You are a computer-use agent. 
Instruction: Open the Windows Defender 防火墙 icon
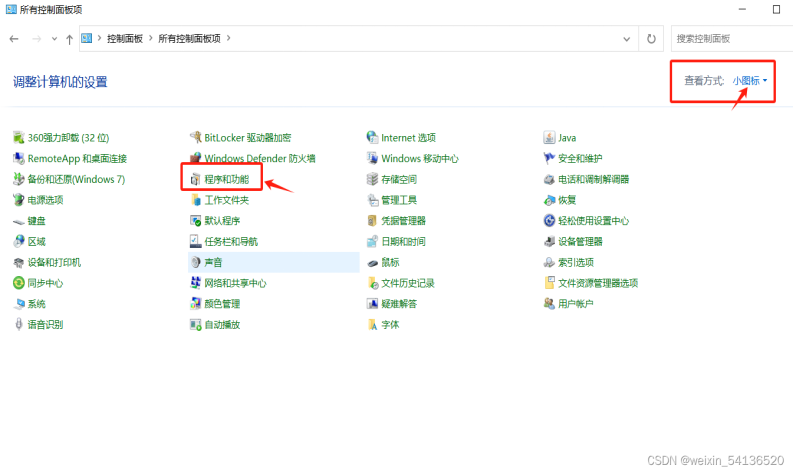coord(195,158)
